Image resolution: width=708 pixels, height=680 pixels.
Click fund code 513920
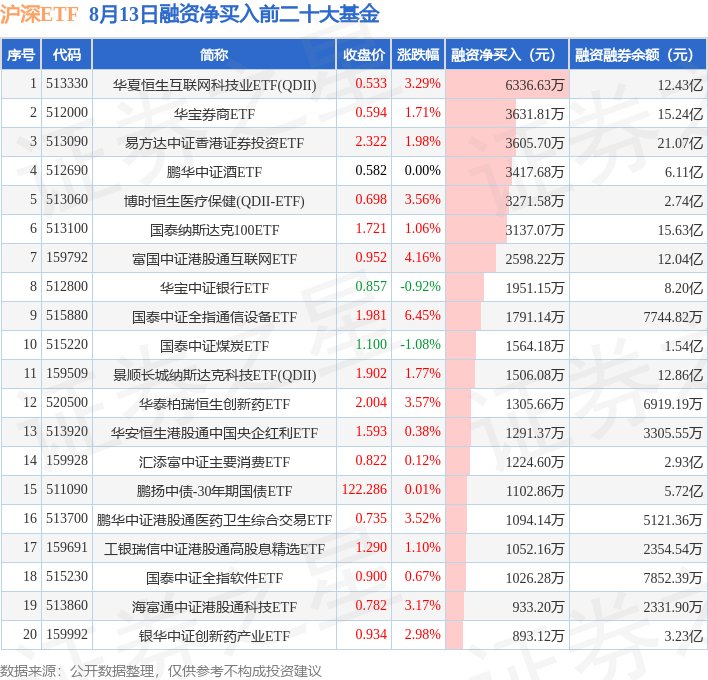(67, 431)
